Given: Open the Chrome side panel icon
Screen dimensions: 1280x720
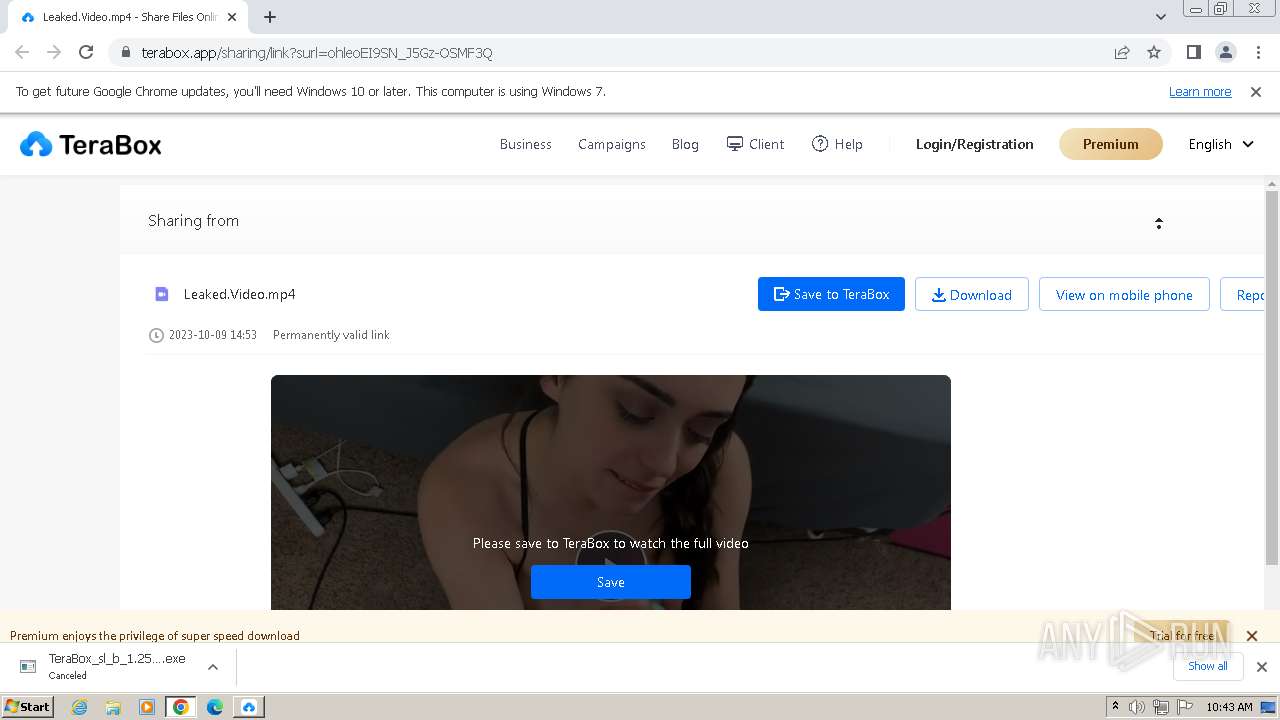Looking at the screenshot, I should tap(1193, 53).
